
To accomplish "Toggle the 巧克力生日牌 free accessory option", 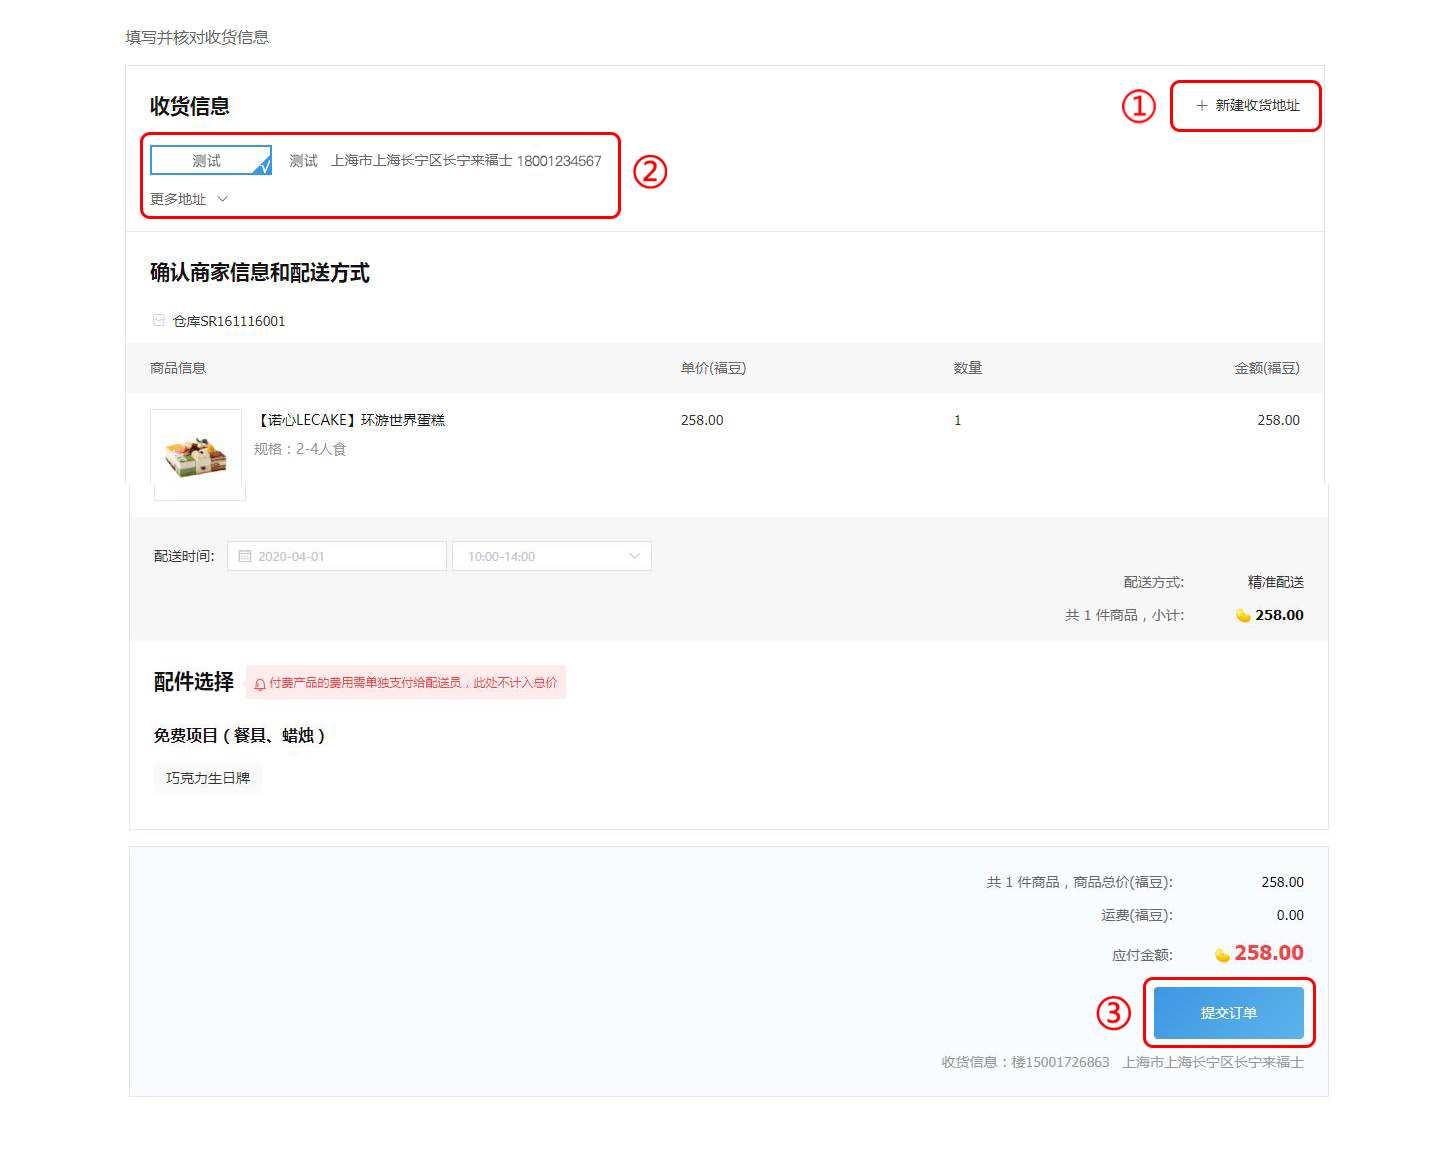I will pyautogui.click(x=208, y=778).
